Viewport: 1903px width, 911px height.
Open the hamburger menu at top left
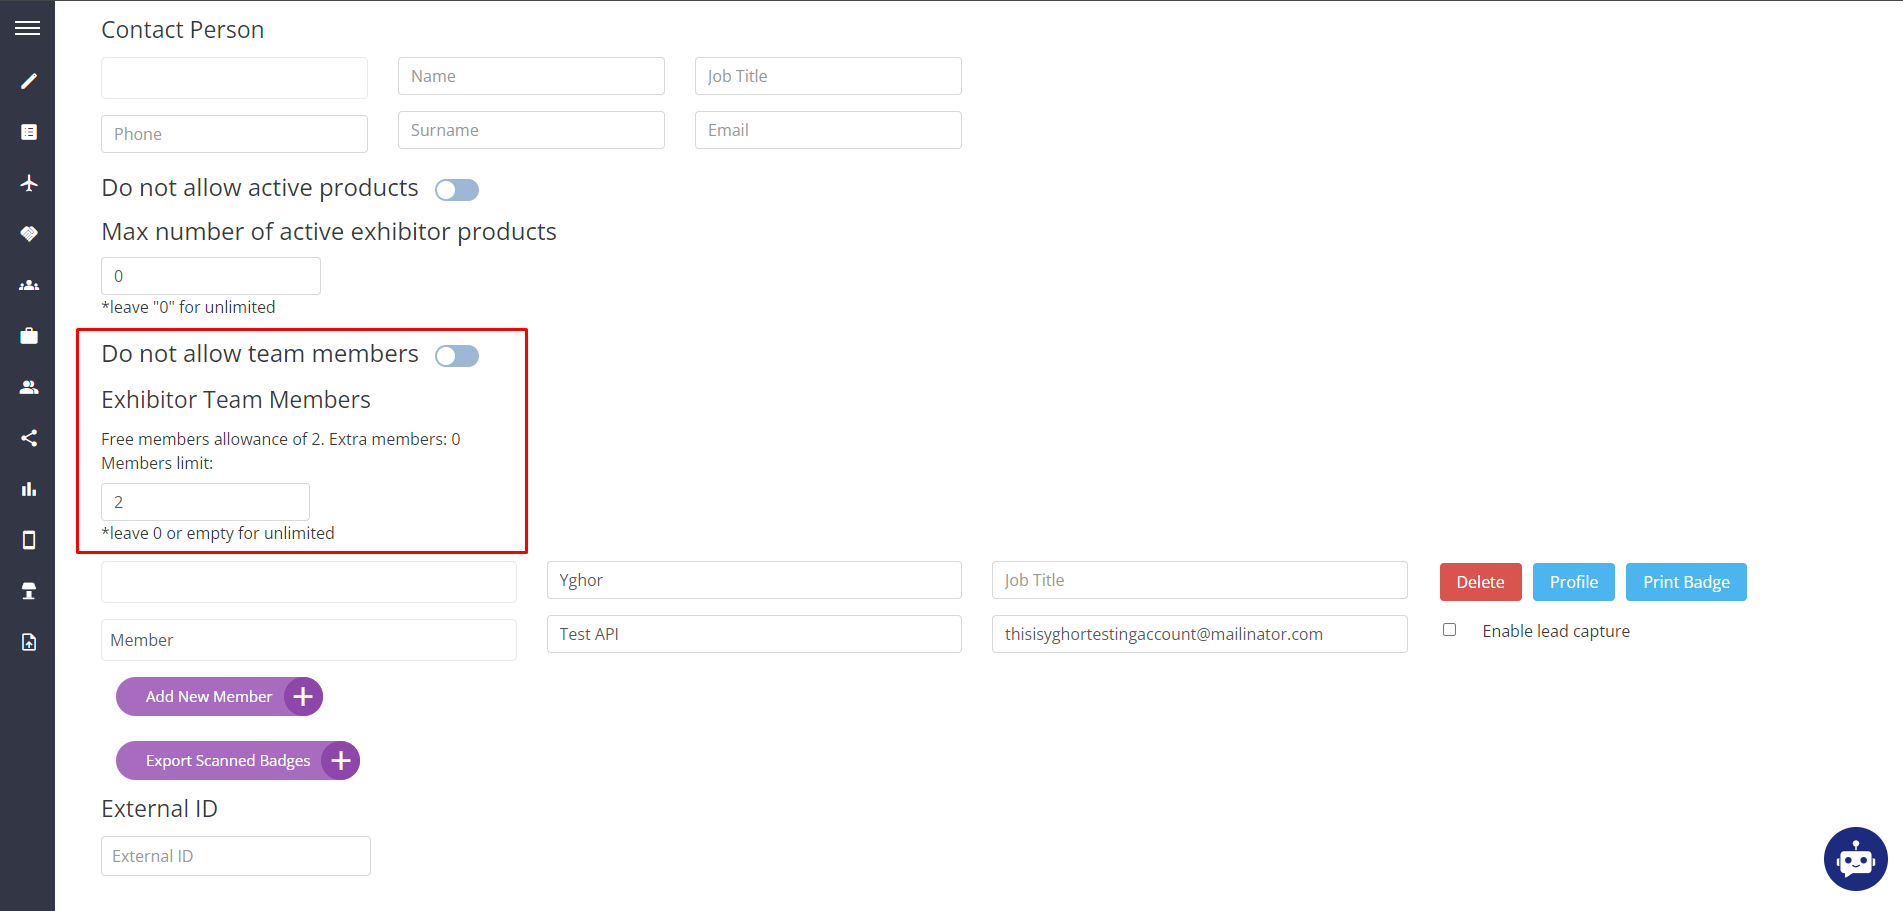(x=27, y=27)
